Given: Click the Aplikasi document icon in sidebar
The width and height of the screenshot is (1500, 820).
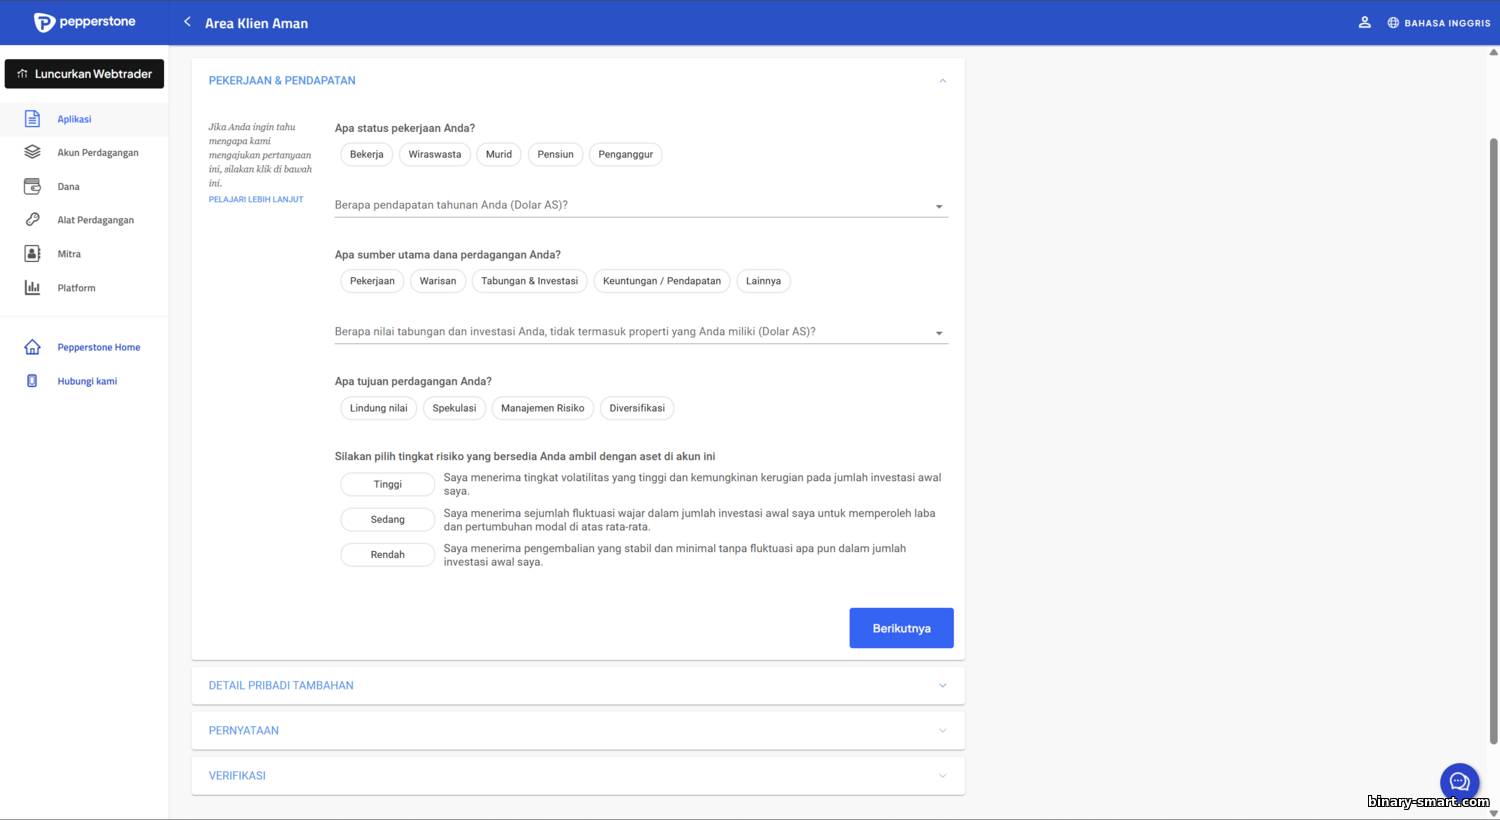Looking at the screenshot, I should click(32, 119).
